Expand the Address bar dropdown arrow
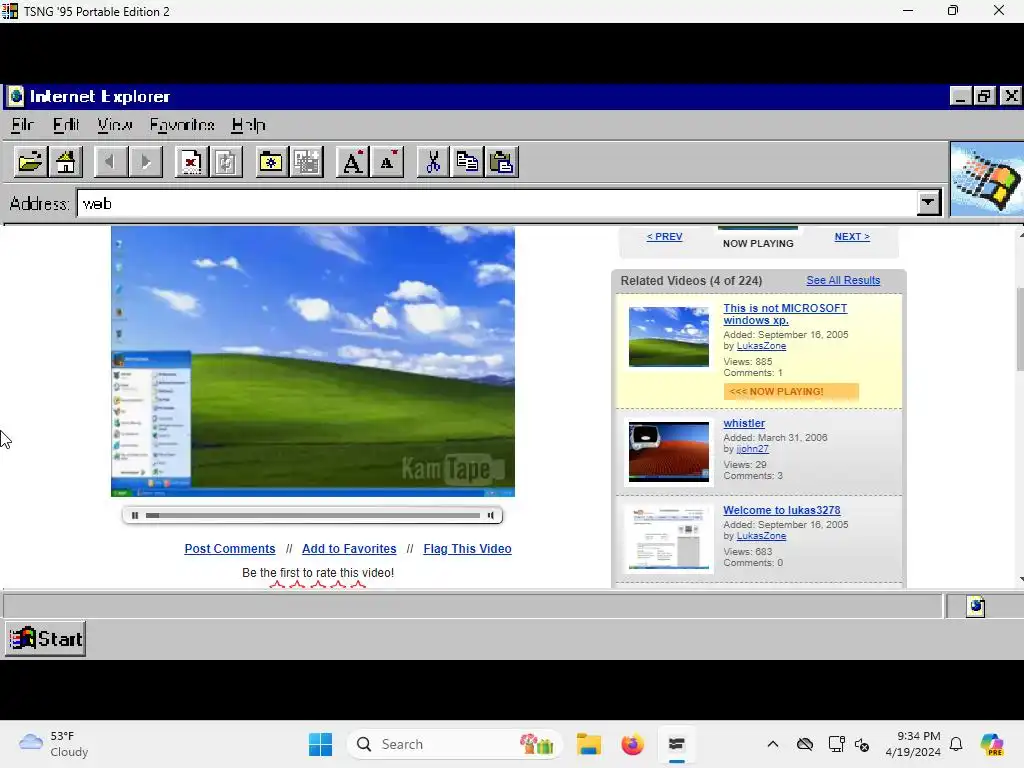This screenshot has height=768, width=1024. click(928, 203)
